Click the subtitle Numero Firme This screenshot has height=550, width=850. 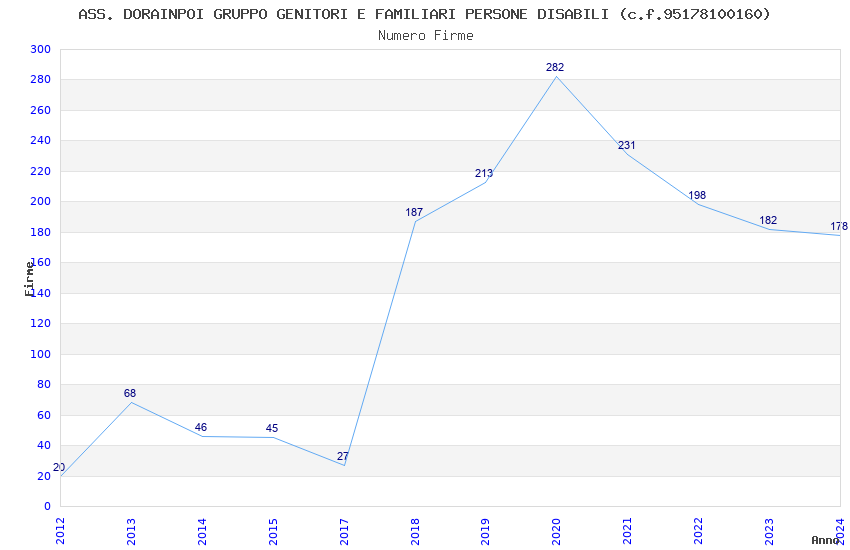click(426, 36)
